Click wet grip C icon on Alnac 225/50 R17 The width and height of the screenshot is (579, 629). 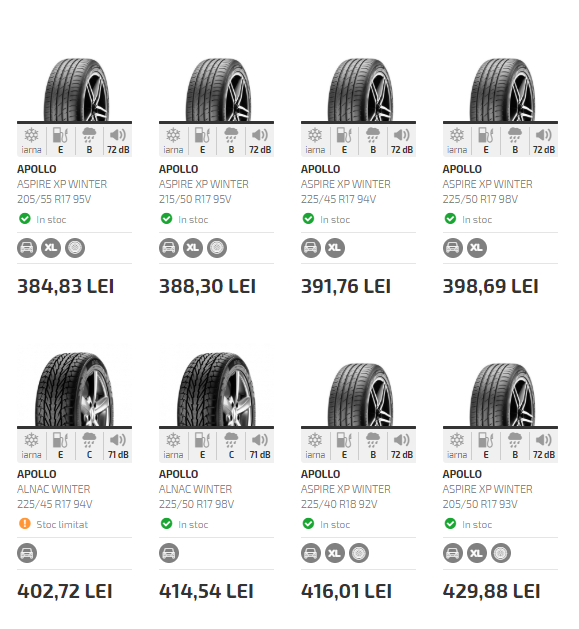pos(231,446)
